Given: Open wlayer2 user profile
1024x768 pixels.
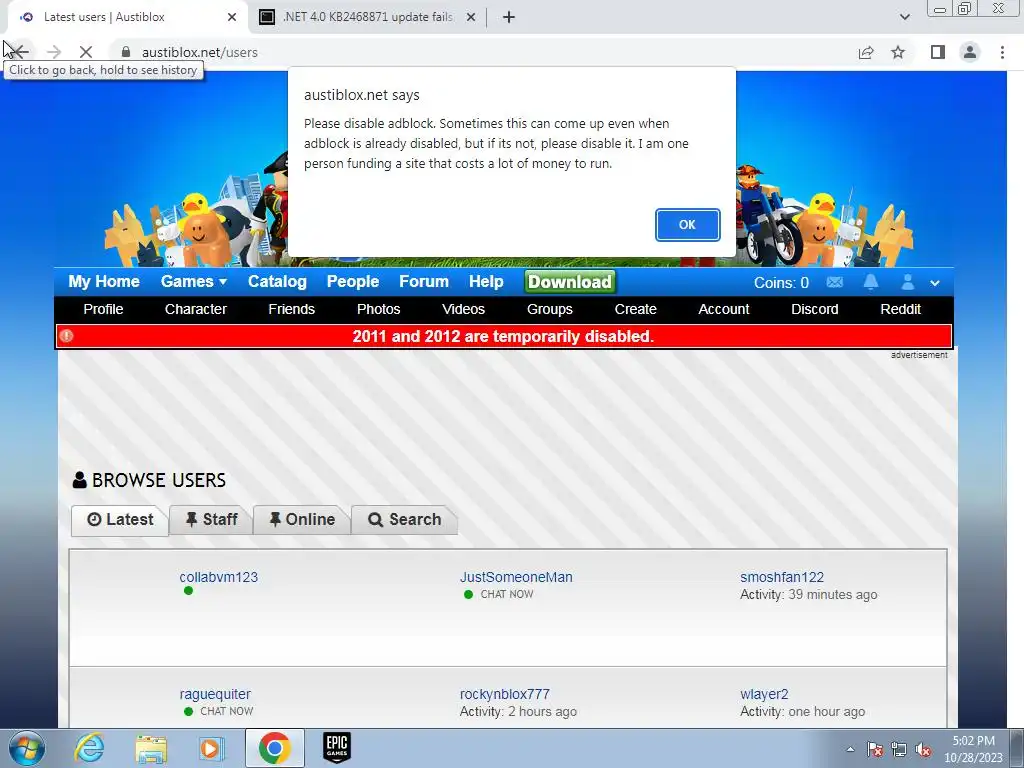Looking at the screenshot, I should [x=764, y=694].
